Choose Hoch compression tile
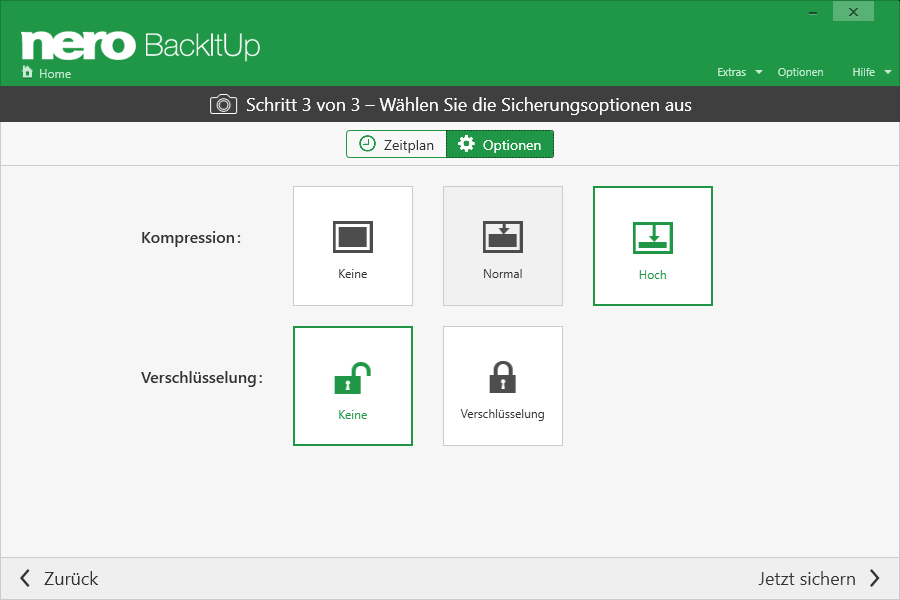The height and width of the screenshot is (600, 900). tap(653, 246)
